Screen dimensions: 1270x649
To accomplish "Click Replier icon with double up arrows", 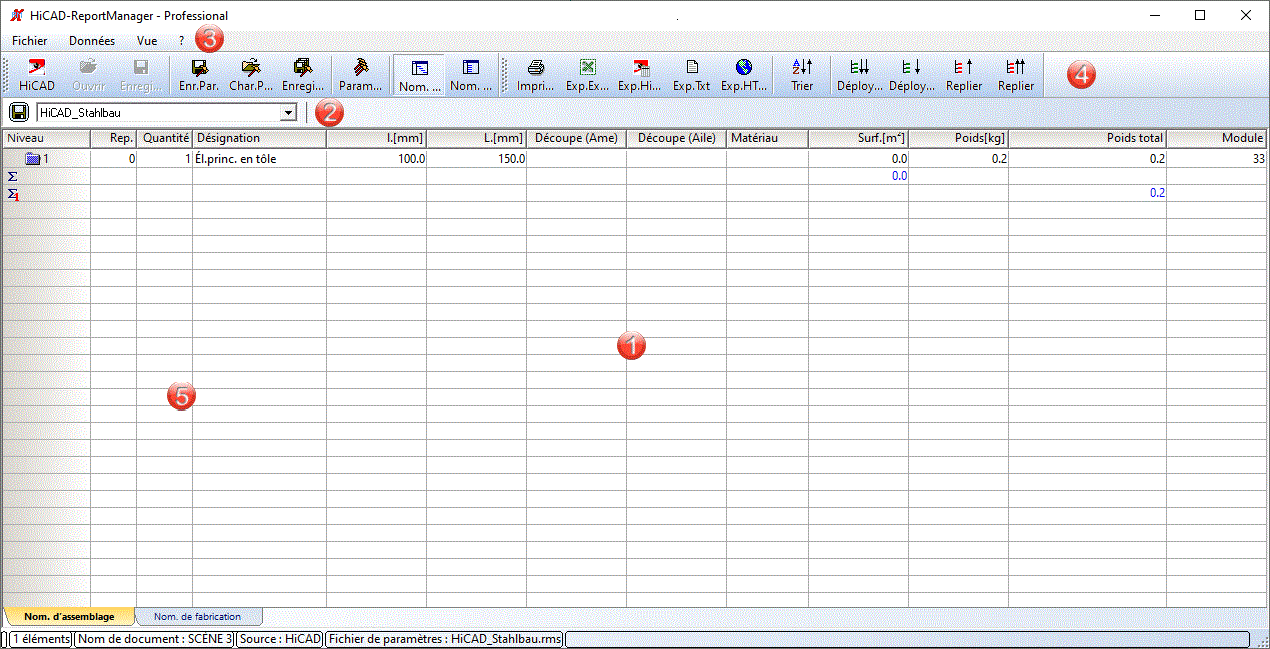I will click(1016, 75).
